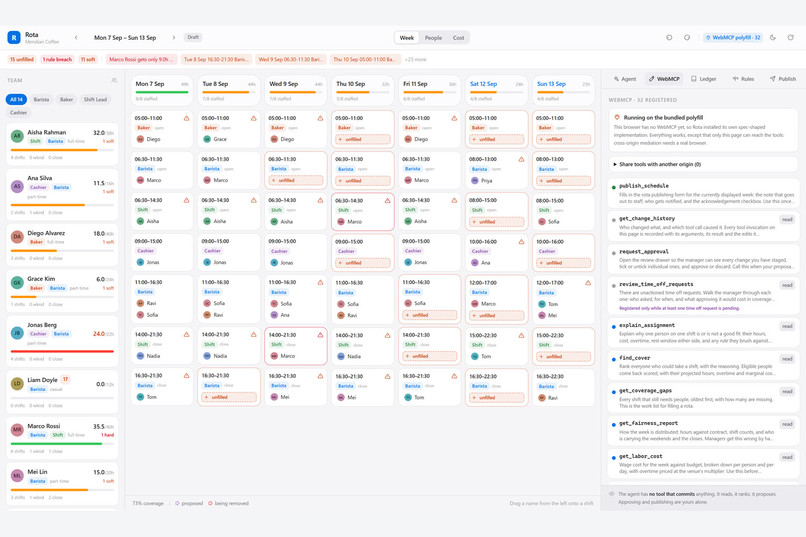
Task: Fill unfilled slot in Sunday 10:00–16:00 Cashier shift
Action: pyautogui.click(x=563, y=263)
